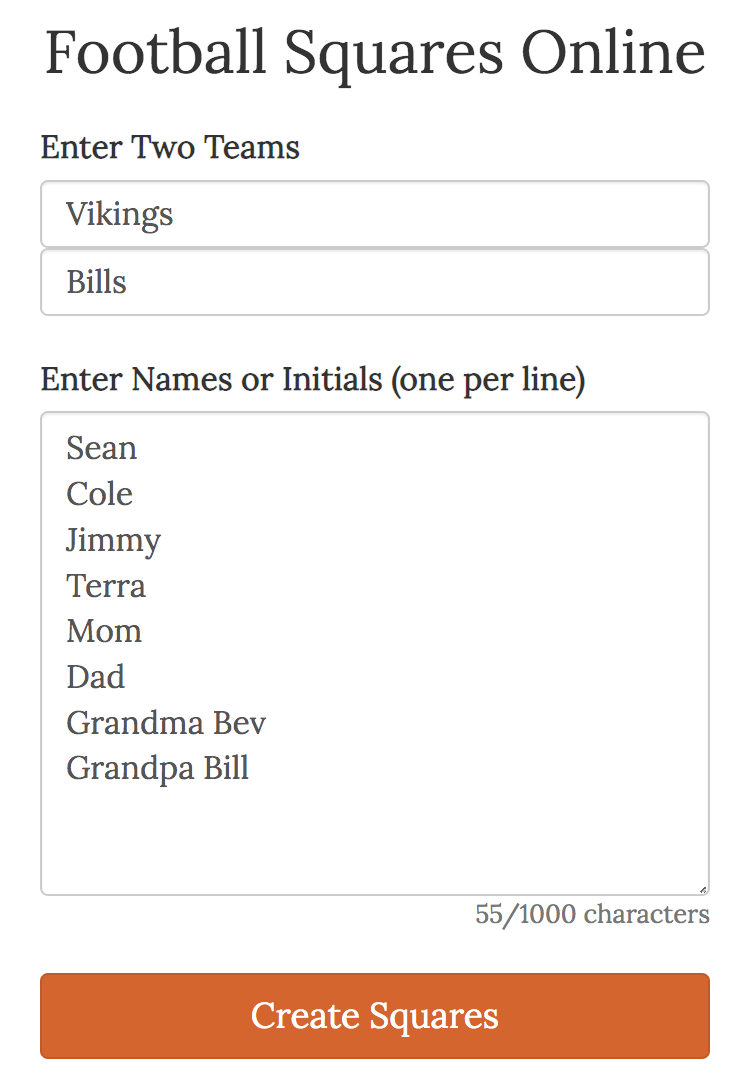The image size is (748, 1084).
Task: Click the name Cole in the list
Action: (99, 494)
